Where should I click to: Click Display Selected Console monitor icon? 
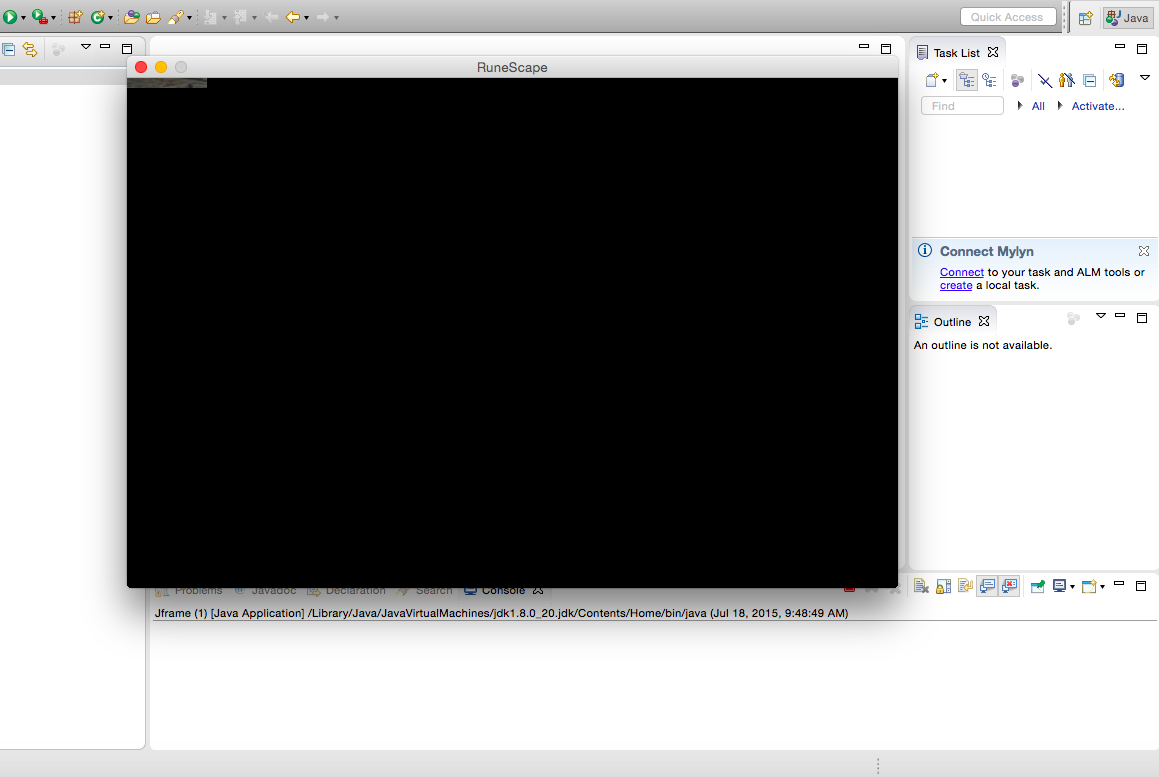(1059, 586)
